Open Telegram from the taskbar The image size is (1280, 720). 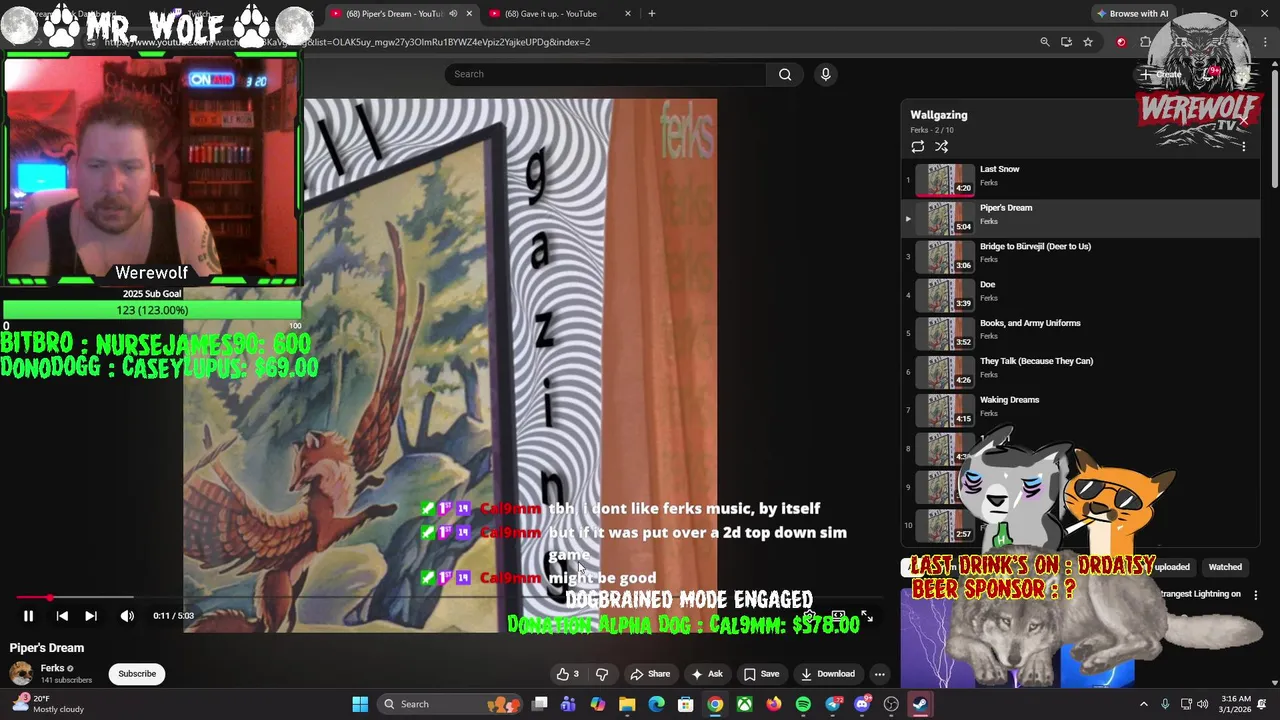(833, 704)
